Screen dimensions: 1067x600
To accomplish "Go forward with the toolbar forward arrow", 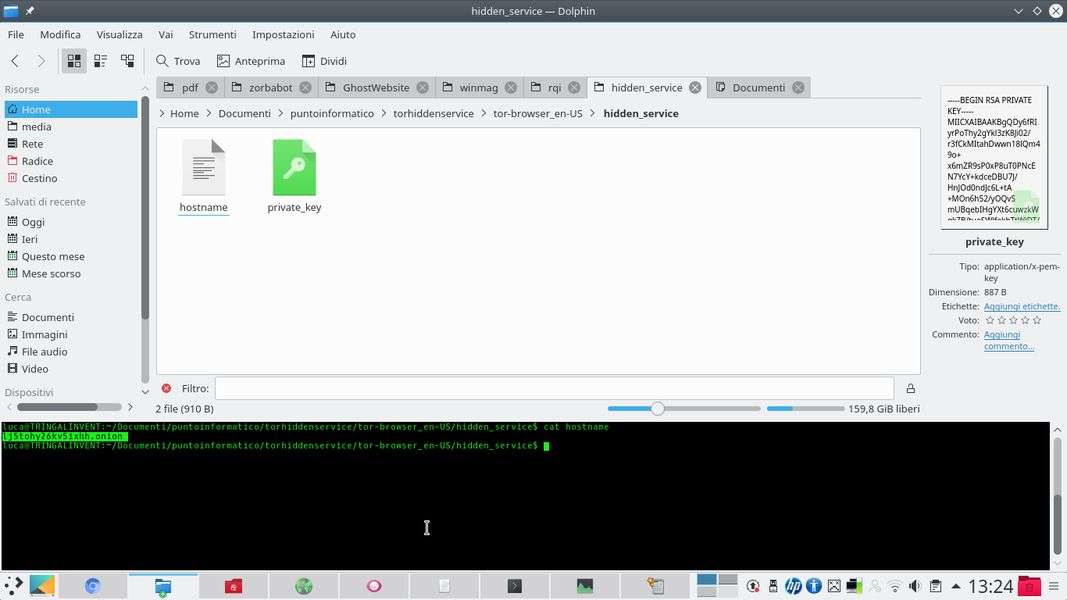I will pos(41,61).
